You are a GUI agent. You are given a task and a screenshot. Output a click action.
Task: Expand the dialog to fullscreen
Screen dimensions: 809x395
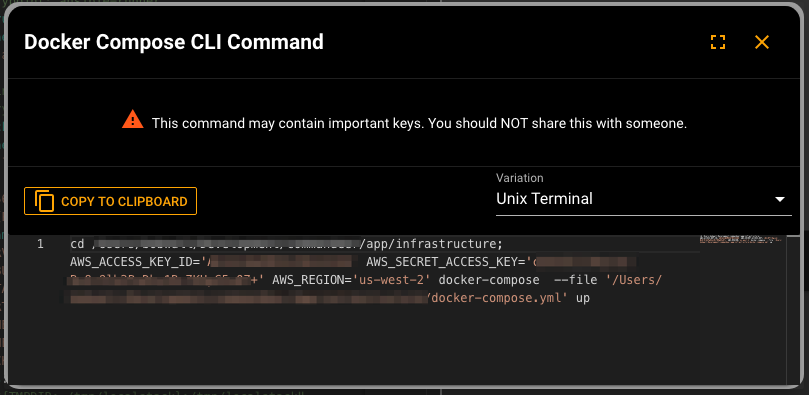coord(718,42)
